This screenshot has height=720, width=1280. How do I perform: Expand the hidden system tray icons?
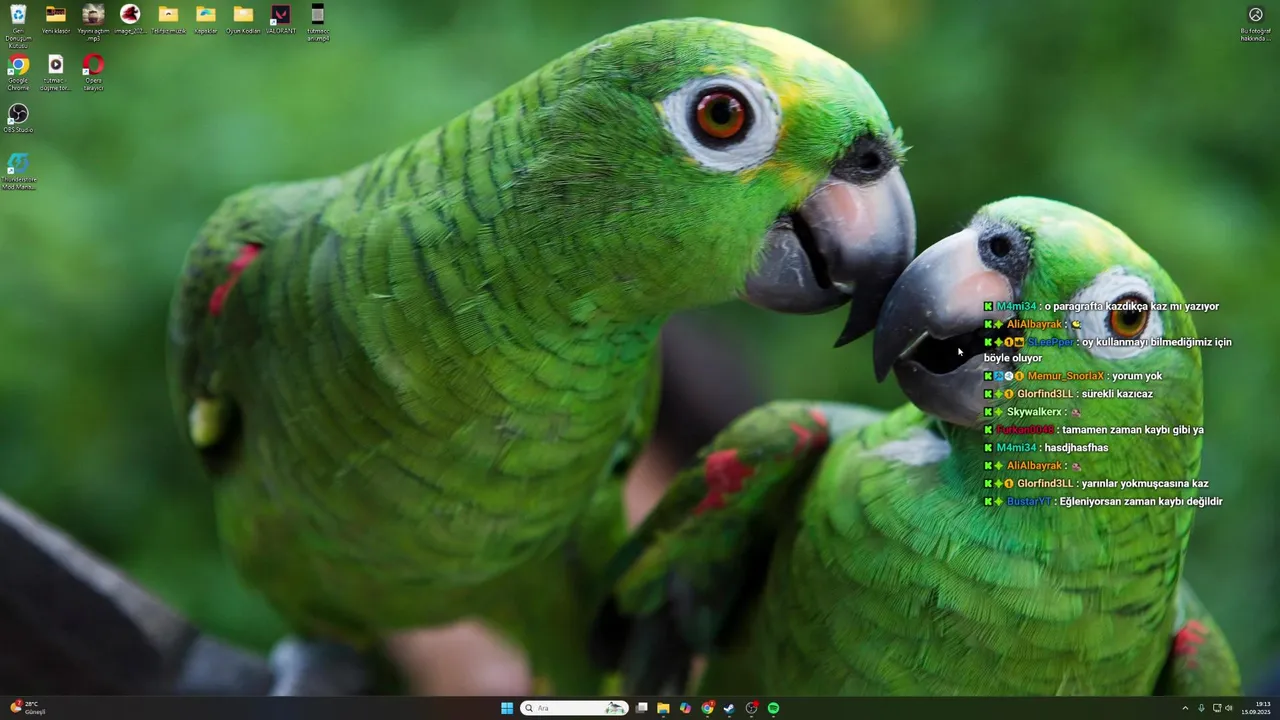click(x=1185, y=708)
